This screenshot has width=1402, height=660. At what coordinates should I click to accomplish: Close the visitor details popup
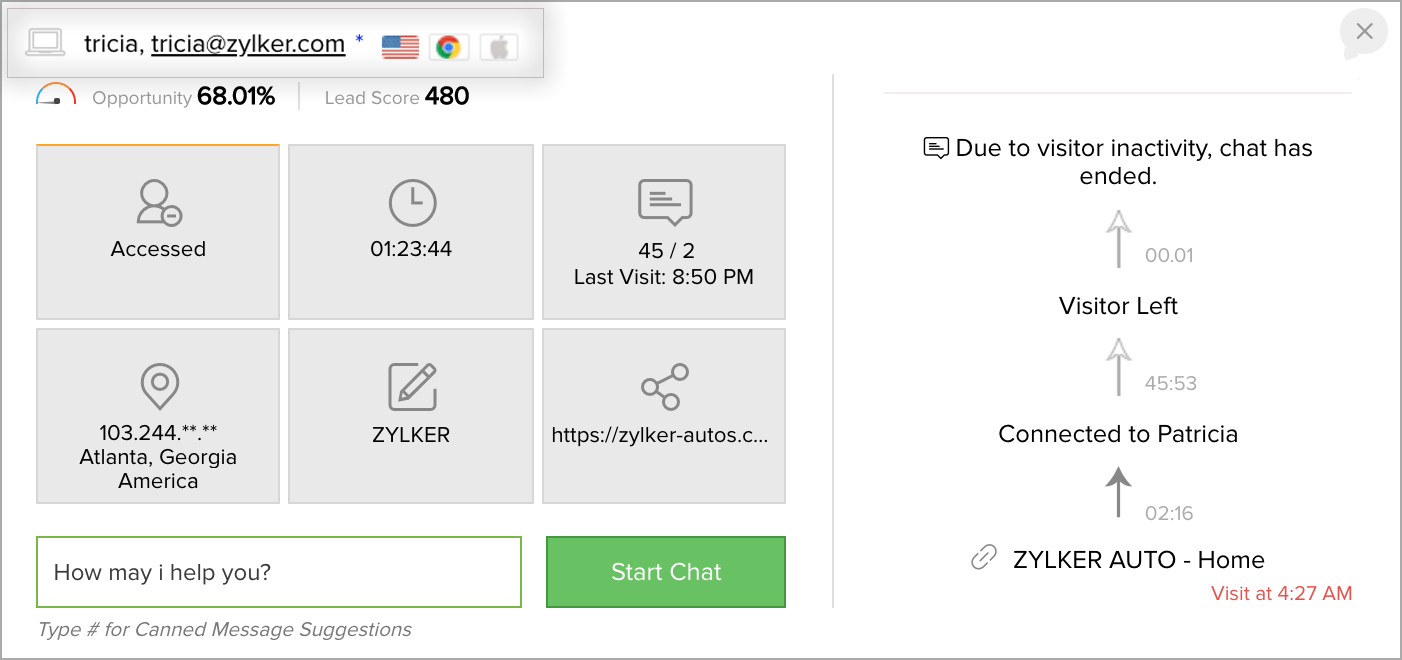click(1364, 32)
